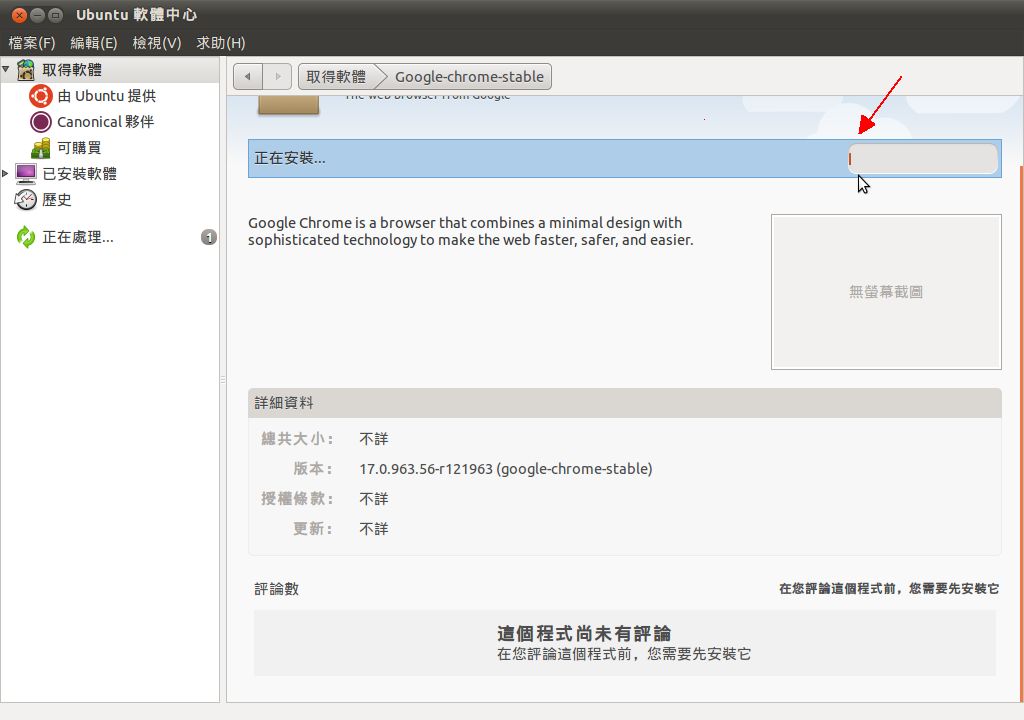Open the 編輯(E) menu
The height and width of the screenshot is (720, 1024).
[93, 43]
